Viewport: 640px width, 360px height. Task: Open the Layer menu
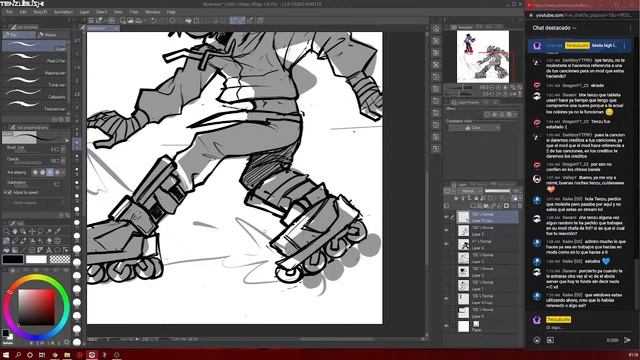pos(84,12)
